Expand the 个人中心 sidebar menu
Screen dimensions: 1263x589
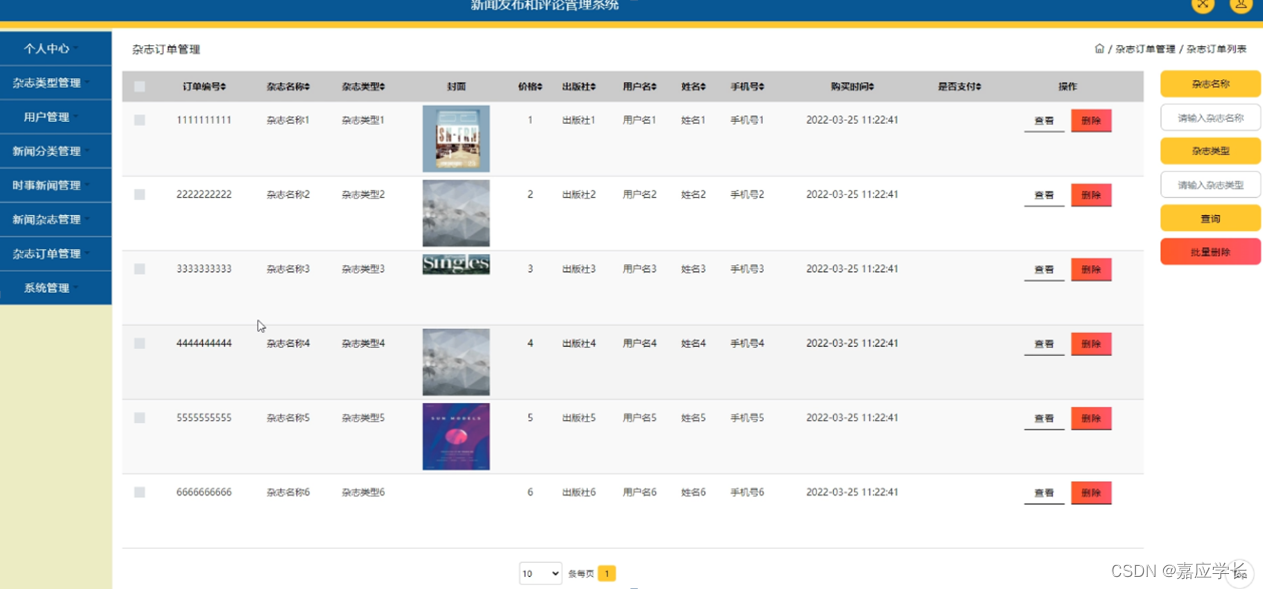click(x=55, y=48)
